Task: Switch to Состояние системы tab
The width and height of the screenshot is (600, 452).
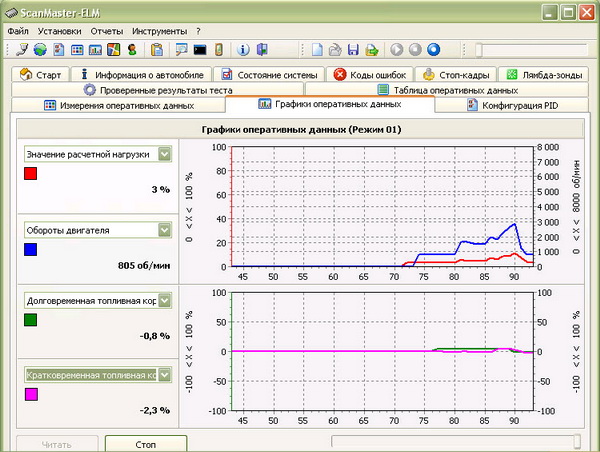Action: pos(269,75)
